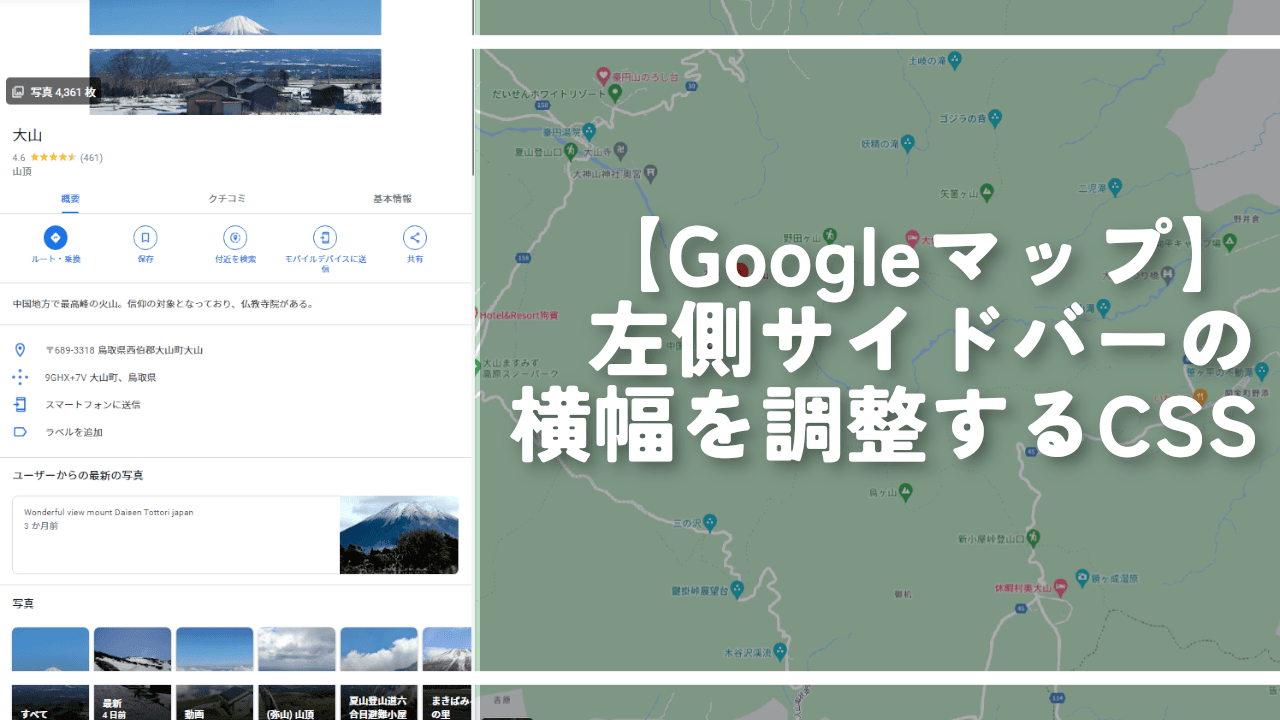Open the 夏山登山道六合目避難小屋 thumbnail
This screenshot has width=1280, height=720.
click(378, 673)
